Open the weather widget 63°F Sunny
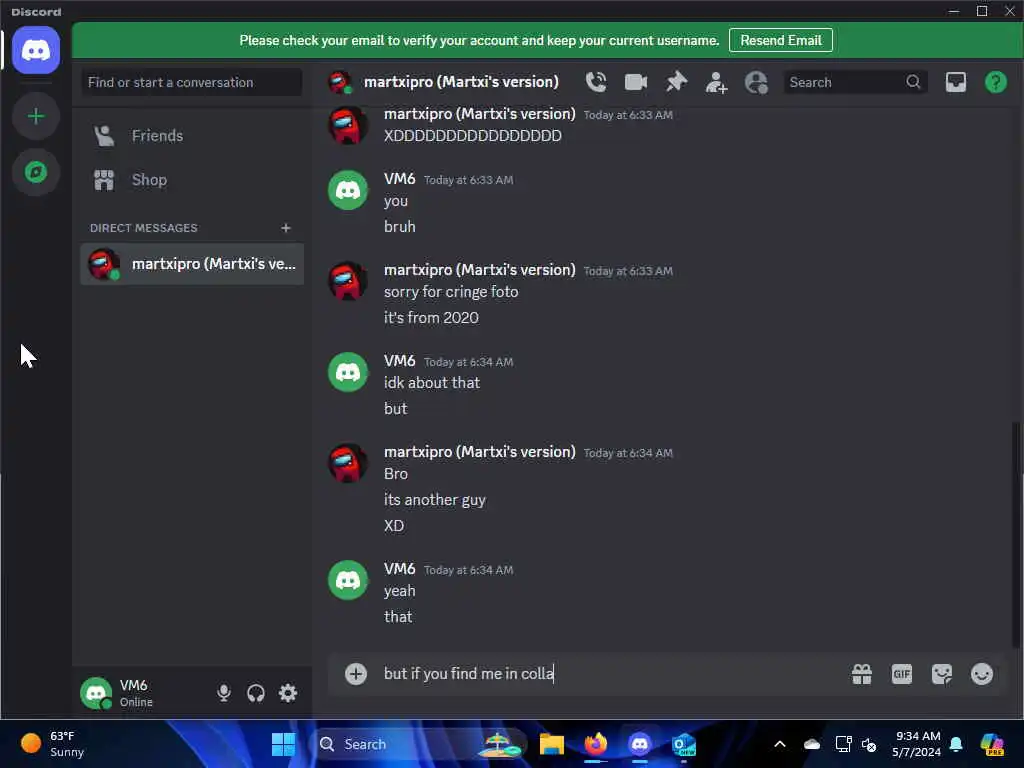Image resolution: width=1024 pixels, height=768 pixels. click(x=53, y=744)
